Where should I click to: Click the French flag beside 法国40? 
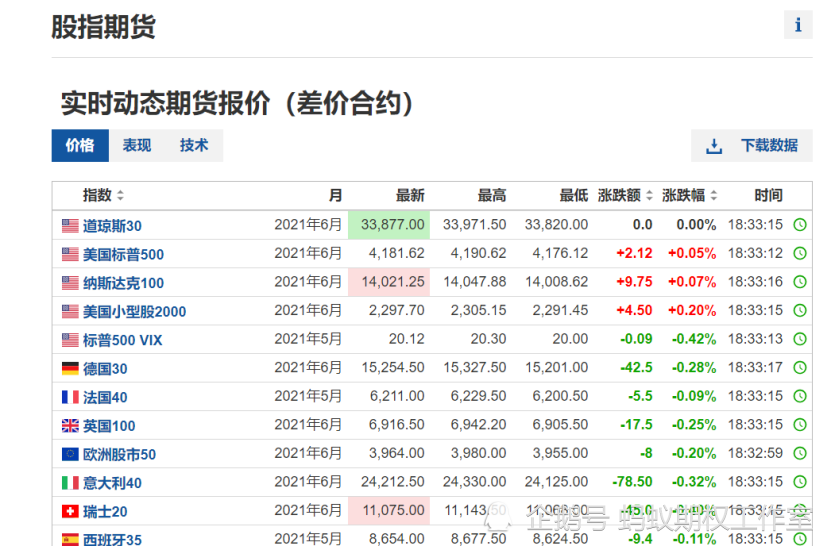(x=70, y=397)
